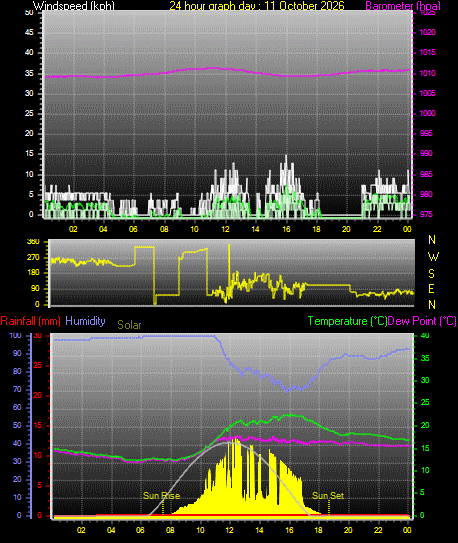Click the red '20' rainfall scale value
The width and height of the screenshot is (458, 543).
38,395
